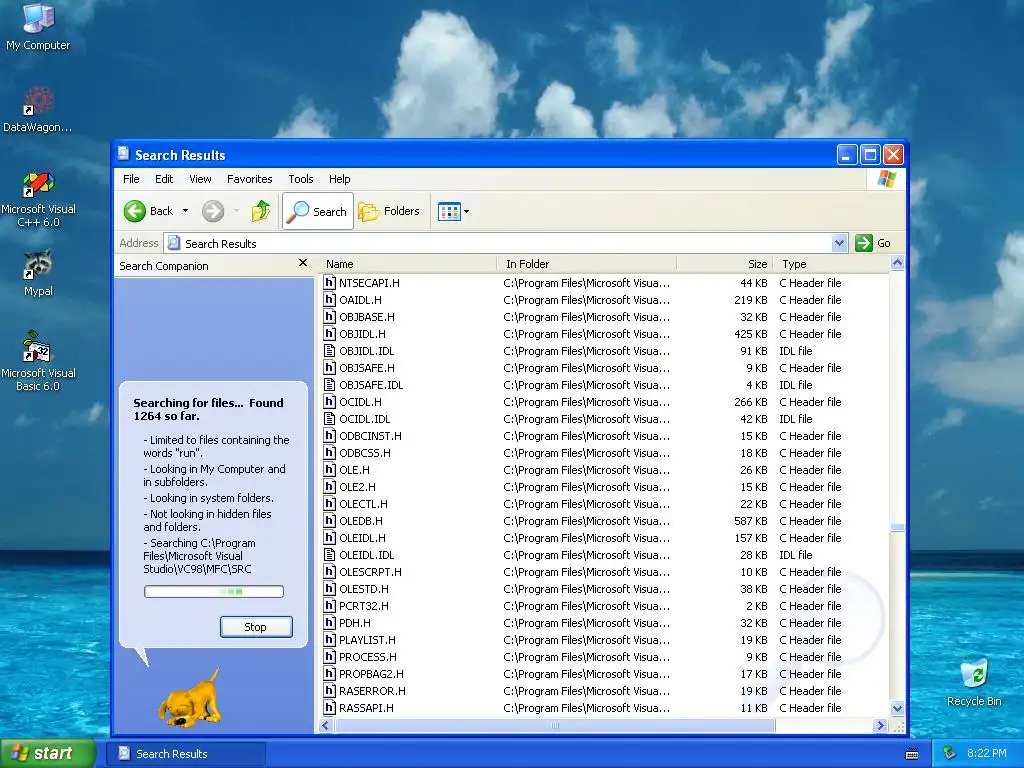Select the Microsoft Visual Basic 6.0 shortcut

pyautogui.click(x=38, y=361)
